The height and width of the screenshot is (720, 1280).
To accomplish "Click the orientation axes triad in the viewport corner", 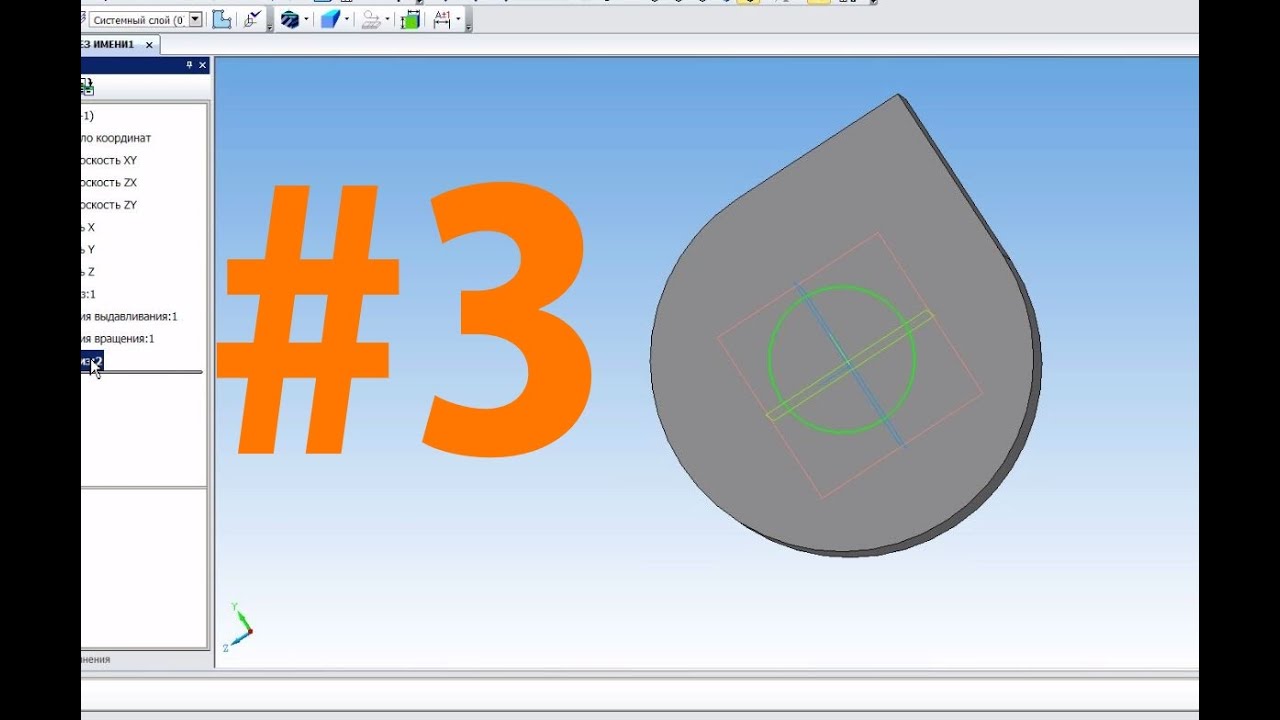I will coord(240,627).
